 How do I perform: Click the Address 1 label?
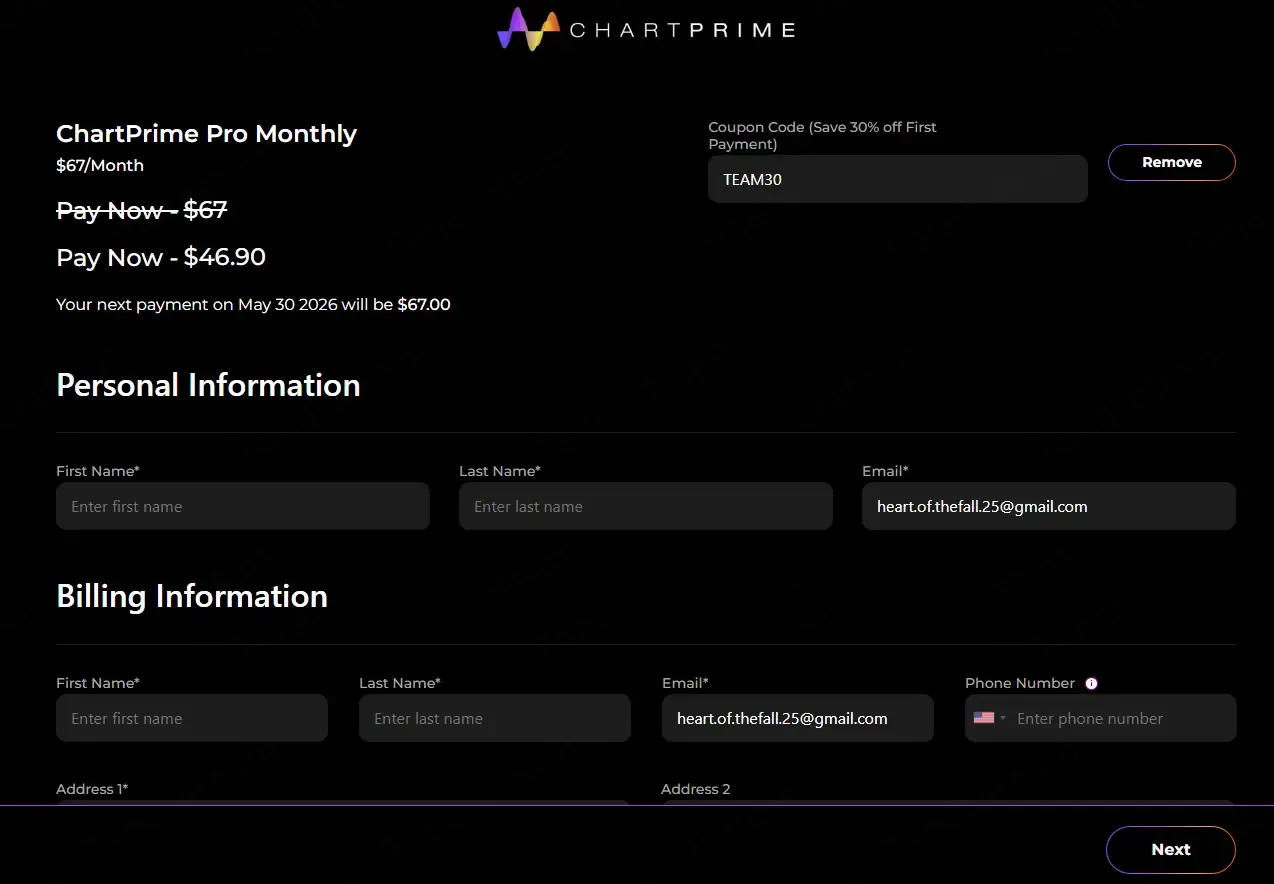point(92,789)
